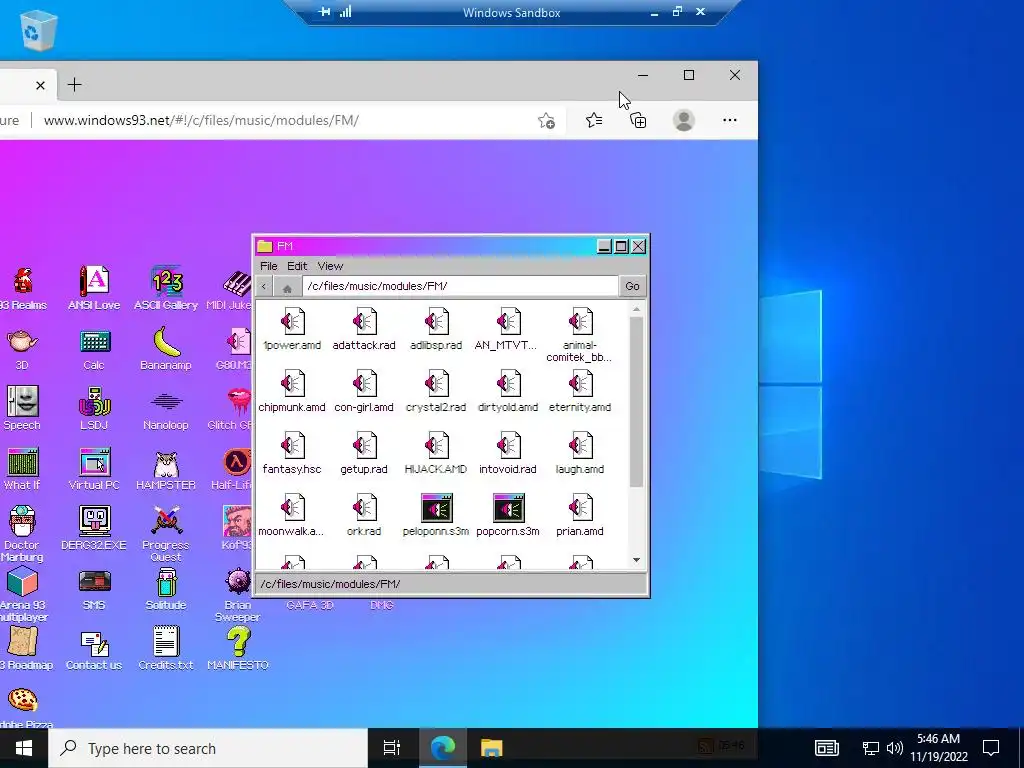The image size is (1024, 768).
Task: Select crystal2.rad file
Action: pos(436,391)
